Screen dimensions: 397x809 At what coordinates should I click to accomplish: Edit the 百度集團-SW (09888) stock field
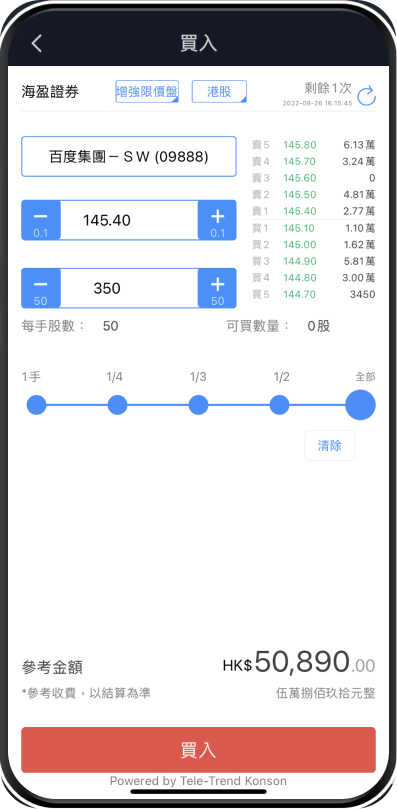(129, 156)
